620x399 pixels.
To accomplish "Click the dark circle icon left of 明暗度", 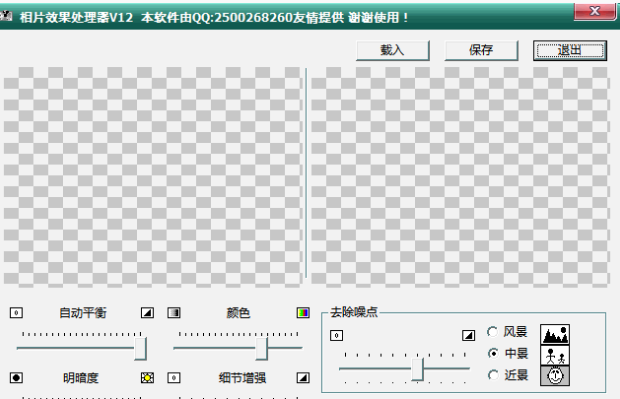I will (16, 378).
